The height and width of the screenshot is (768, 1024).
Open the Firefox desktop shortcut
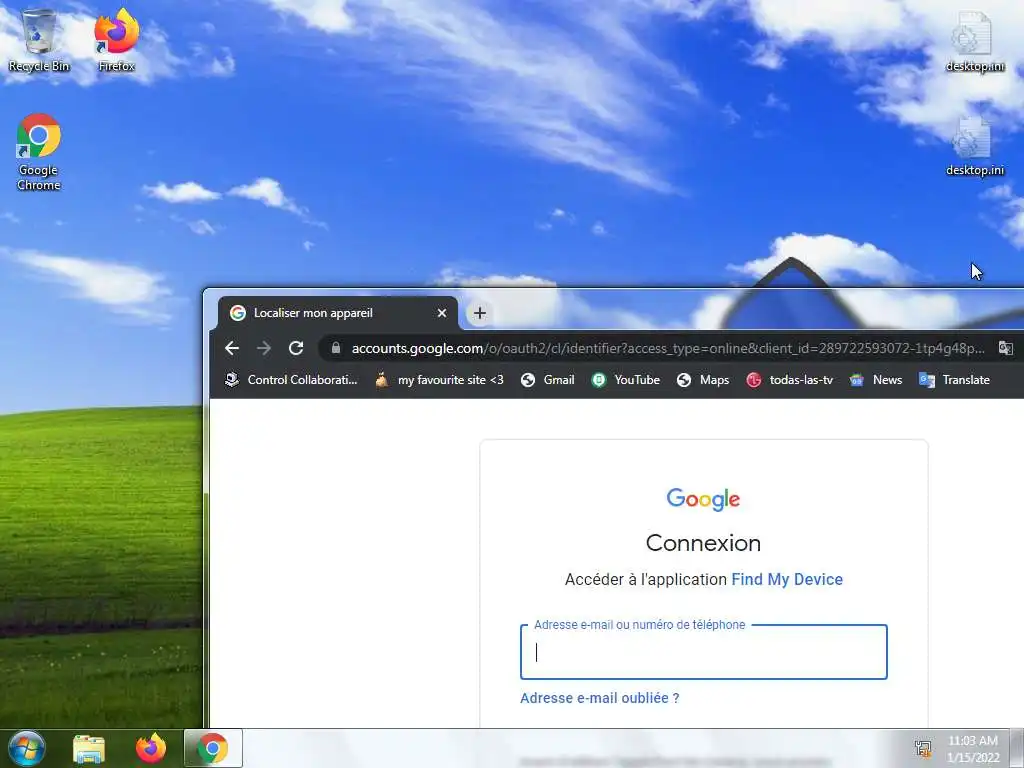click(116, 40)
